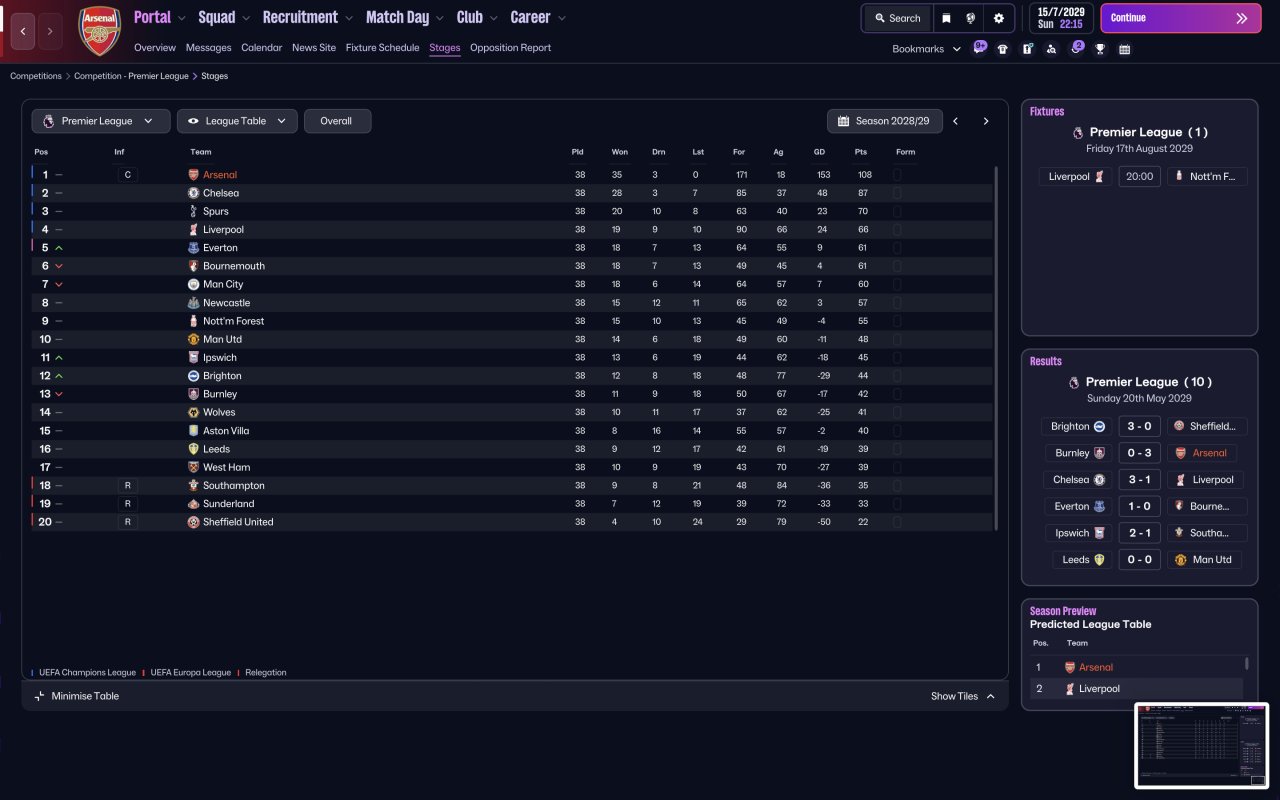Click Southampton's R relegation info badge

pos(127,485)
